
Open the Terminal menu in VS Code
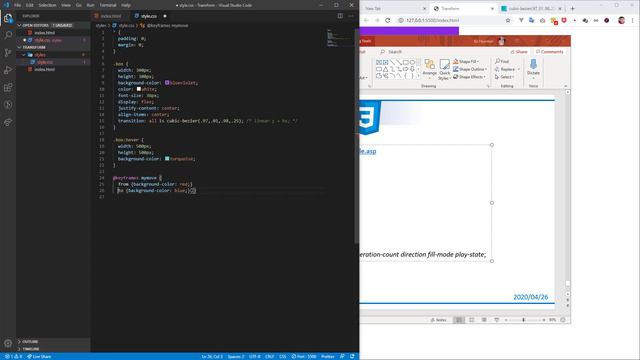[x=108, y=5]
